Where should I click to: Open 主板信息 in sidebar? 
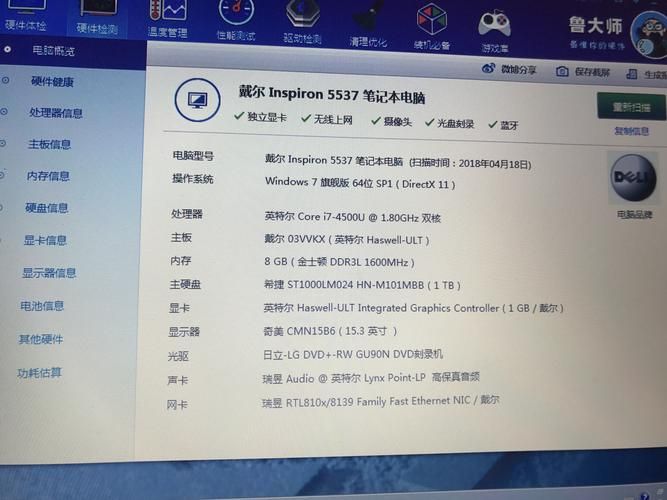(x=49, y=144)
